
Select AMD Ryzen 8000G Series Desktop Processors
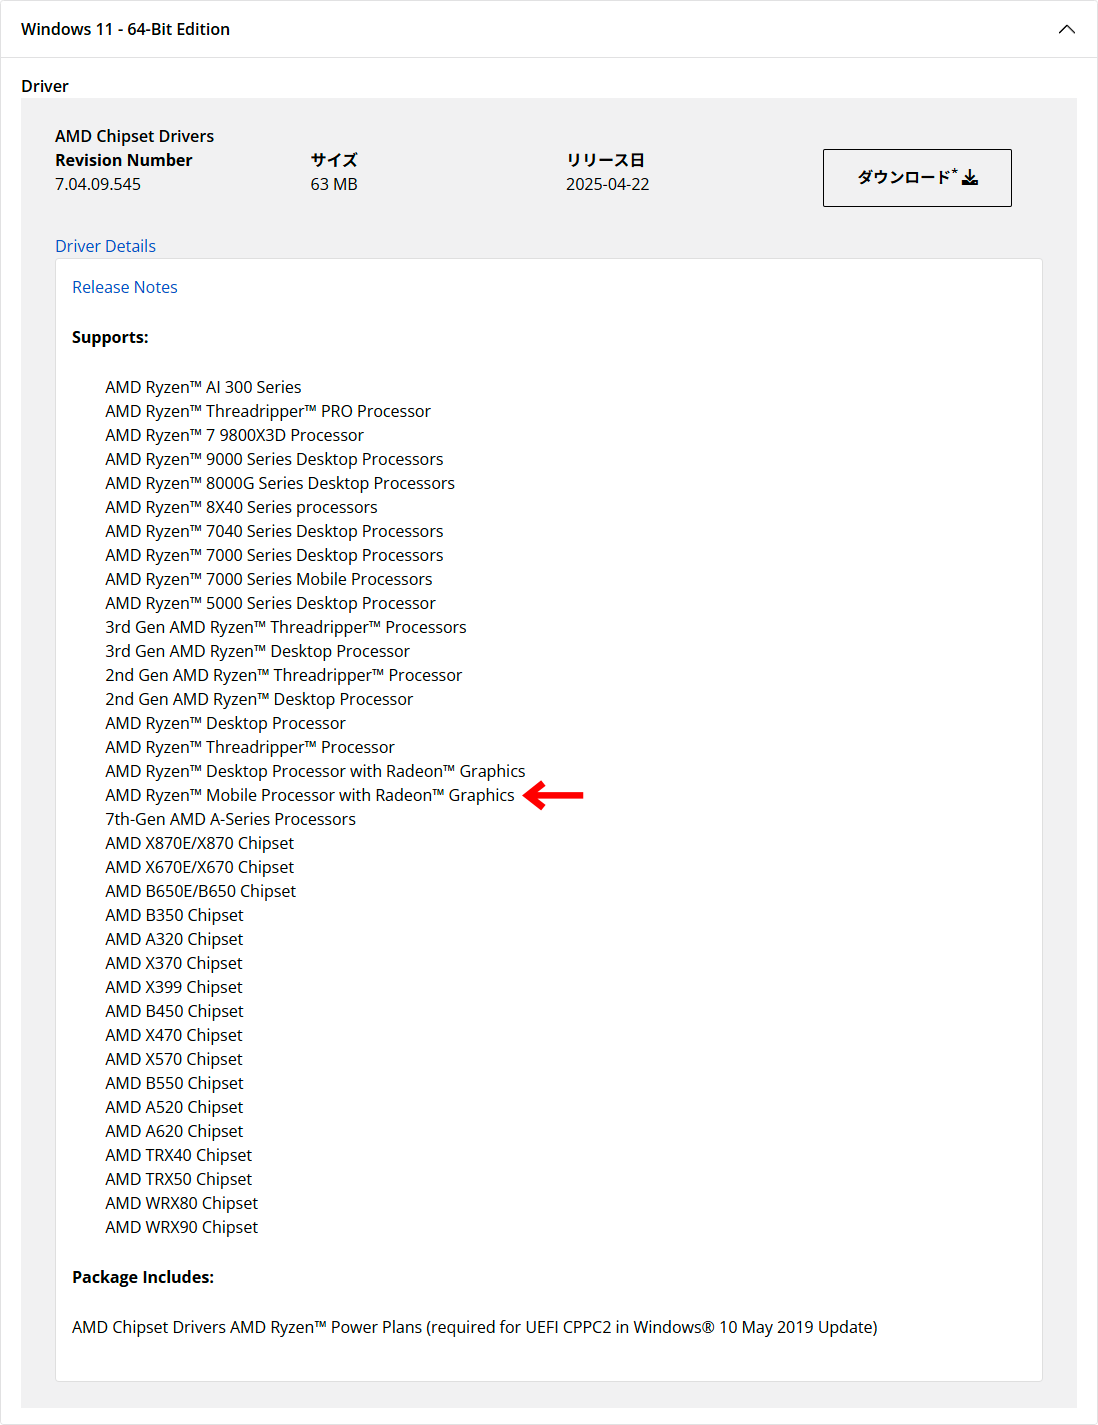[x=280, y=483]
